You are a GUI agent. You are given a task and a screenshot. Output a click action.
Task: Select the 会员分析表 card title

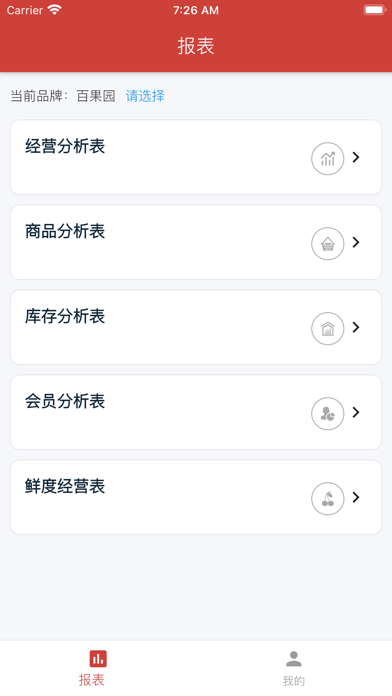(x=65, y=401)
